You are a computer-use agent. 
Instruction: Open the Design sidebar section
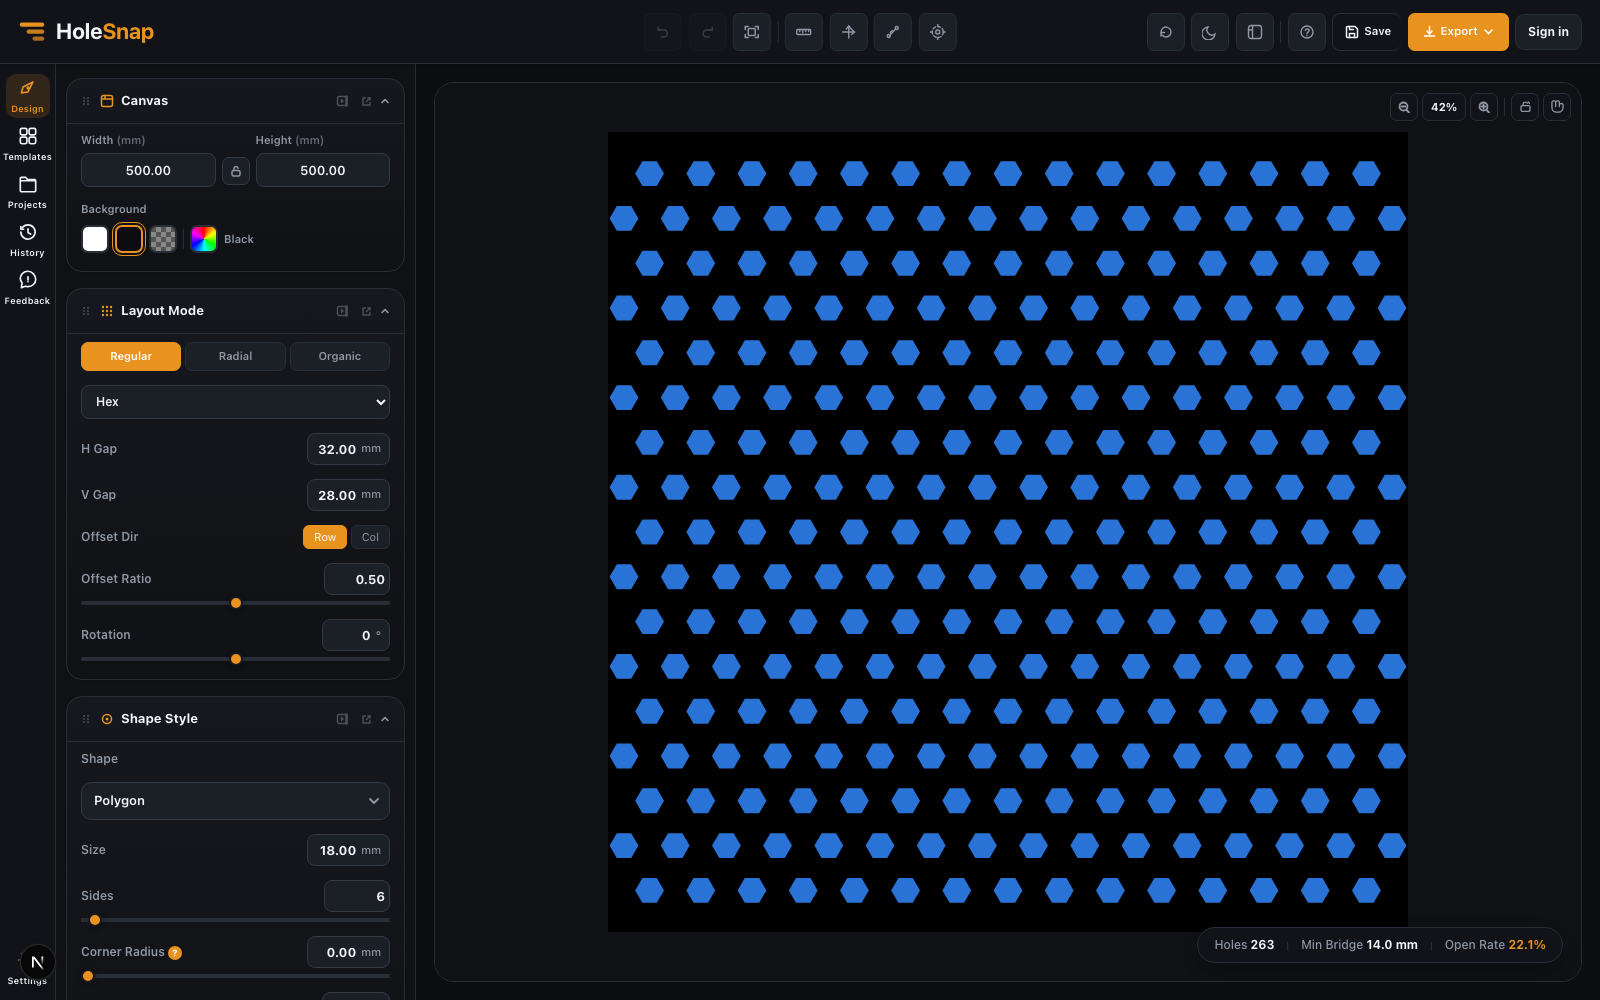[27, 96]
